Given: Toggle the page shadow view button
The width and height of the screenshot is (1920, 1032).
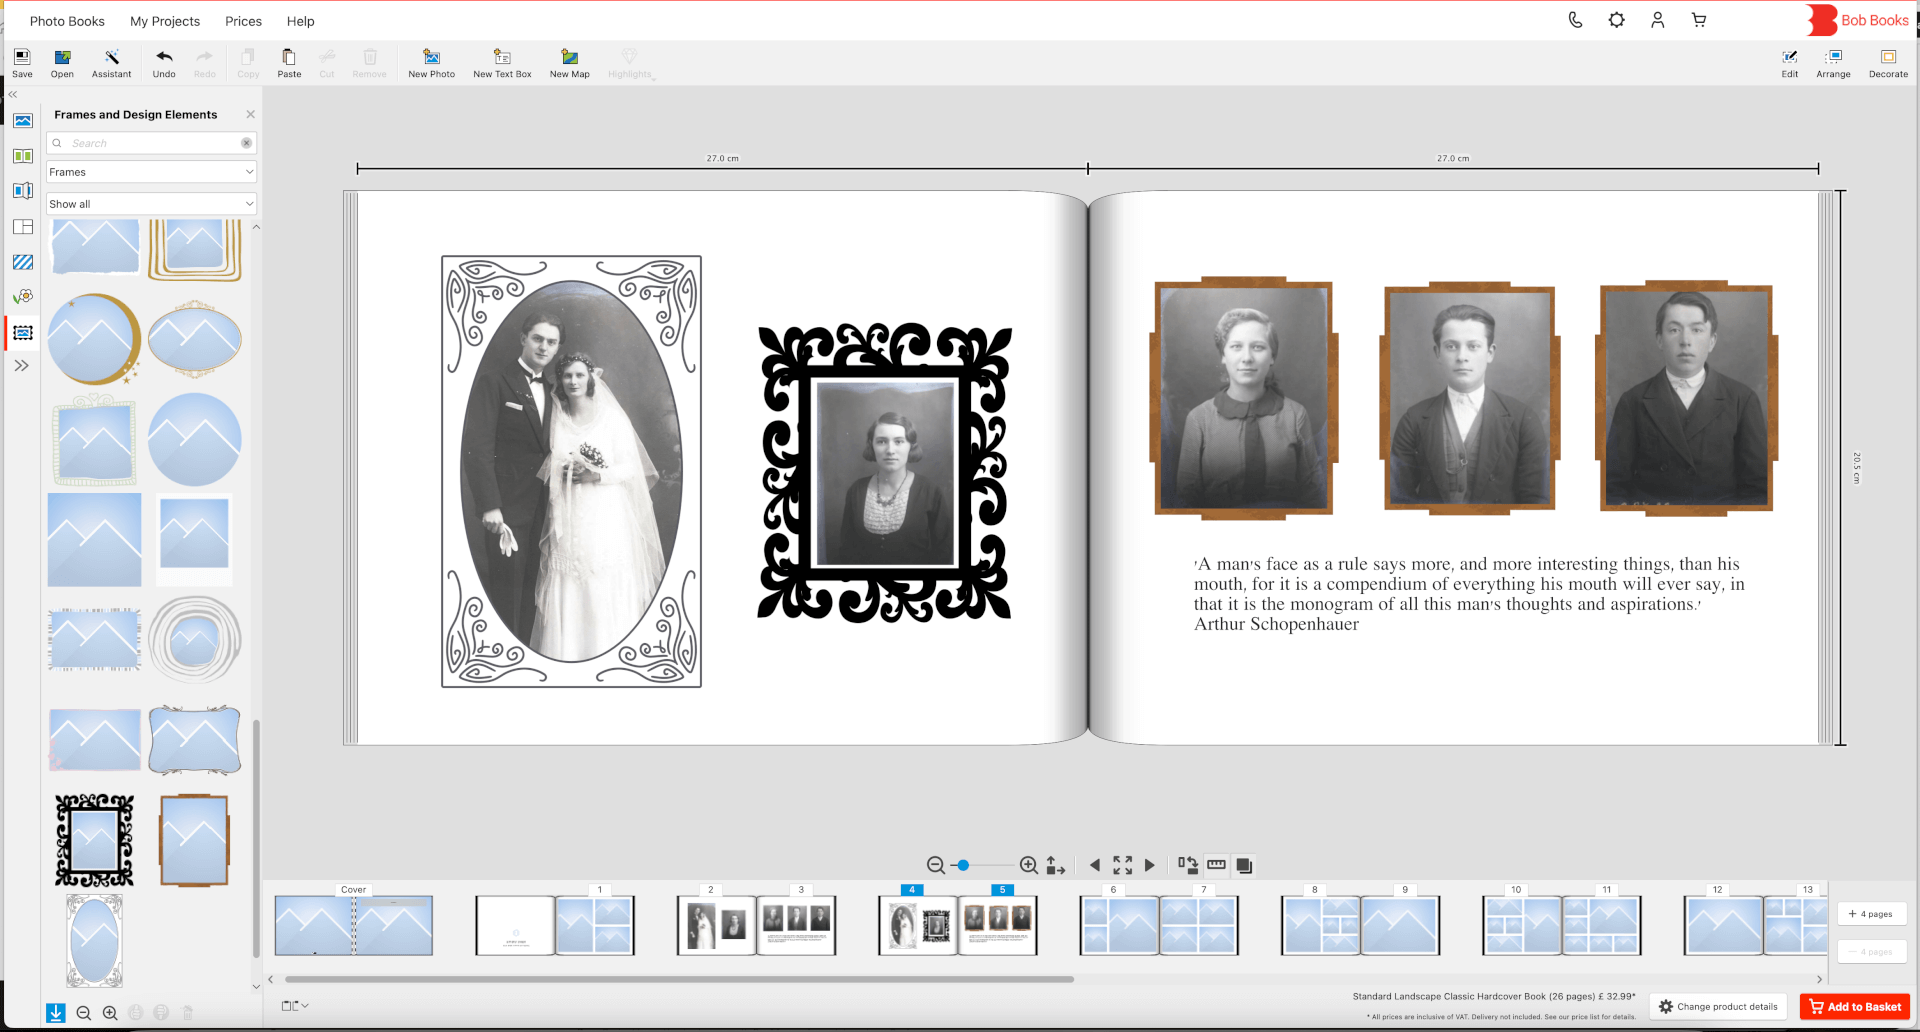Looking at the screenshot, I should pyautogui.click(x=1244, y=865).
